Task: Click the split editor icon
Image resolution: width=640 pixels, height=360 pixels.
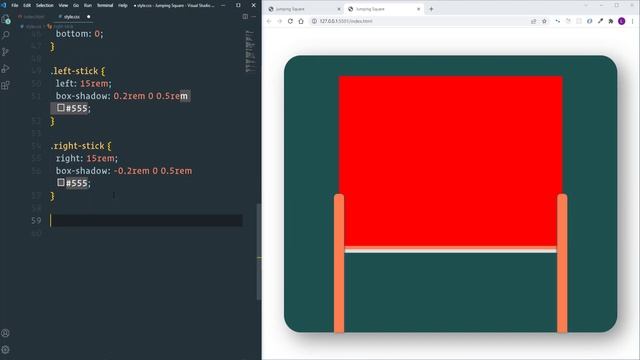Action: click(245, 17)
